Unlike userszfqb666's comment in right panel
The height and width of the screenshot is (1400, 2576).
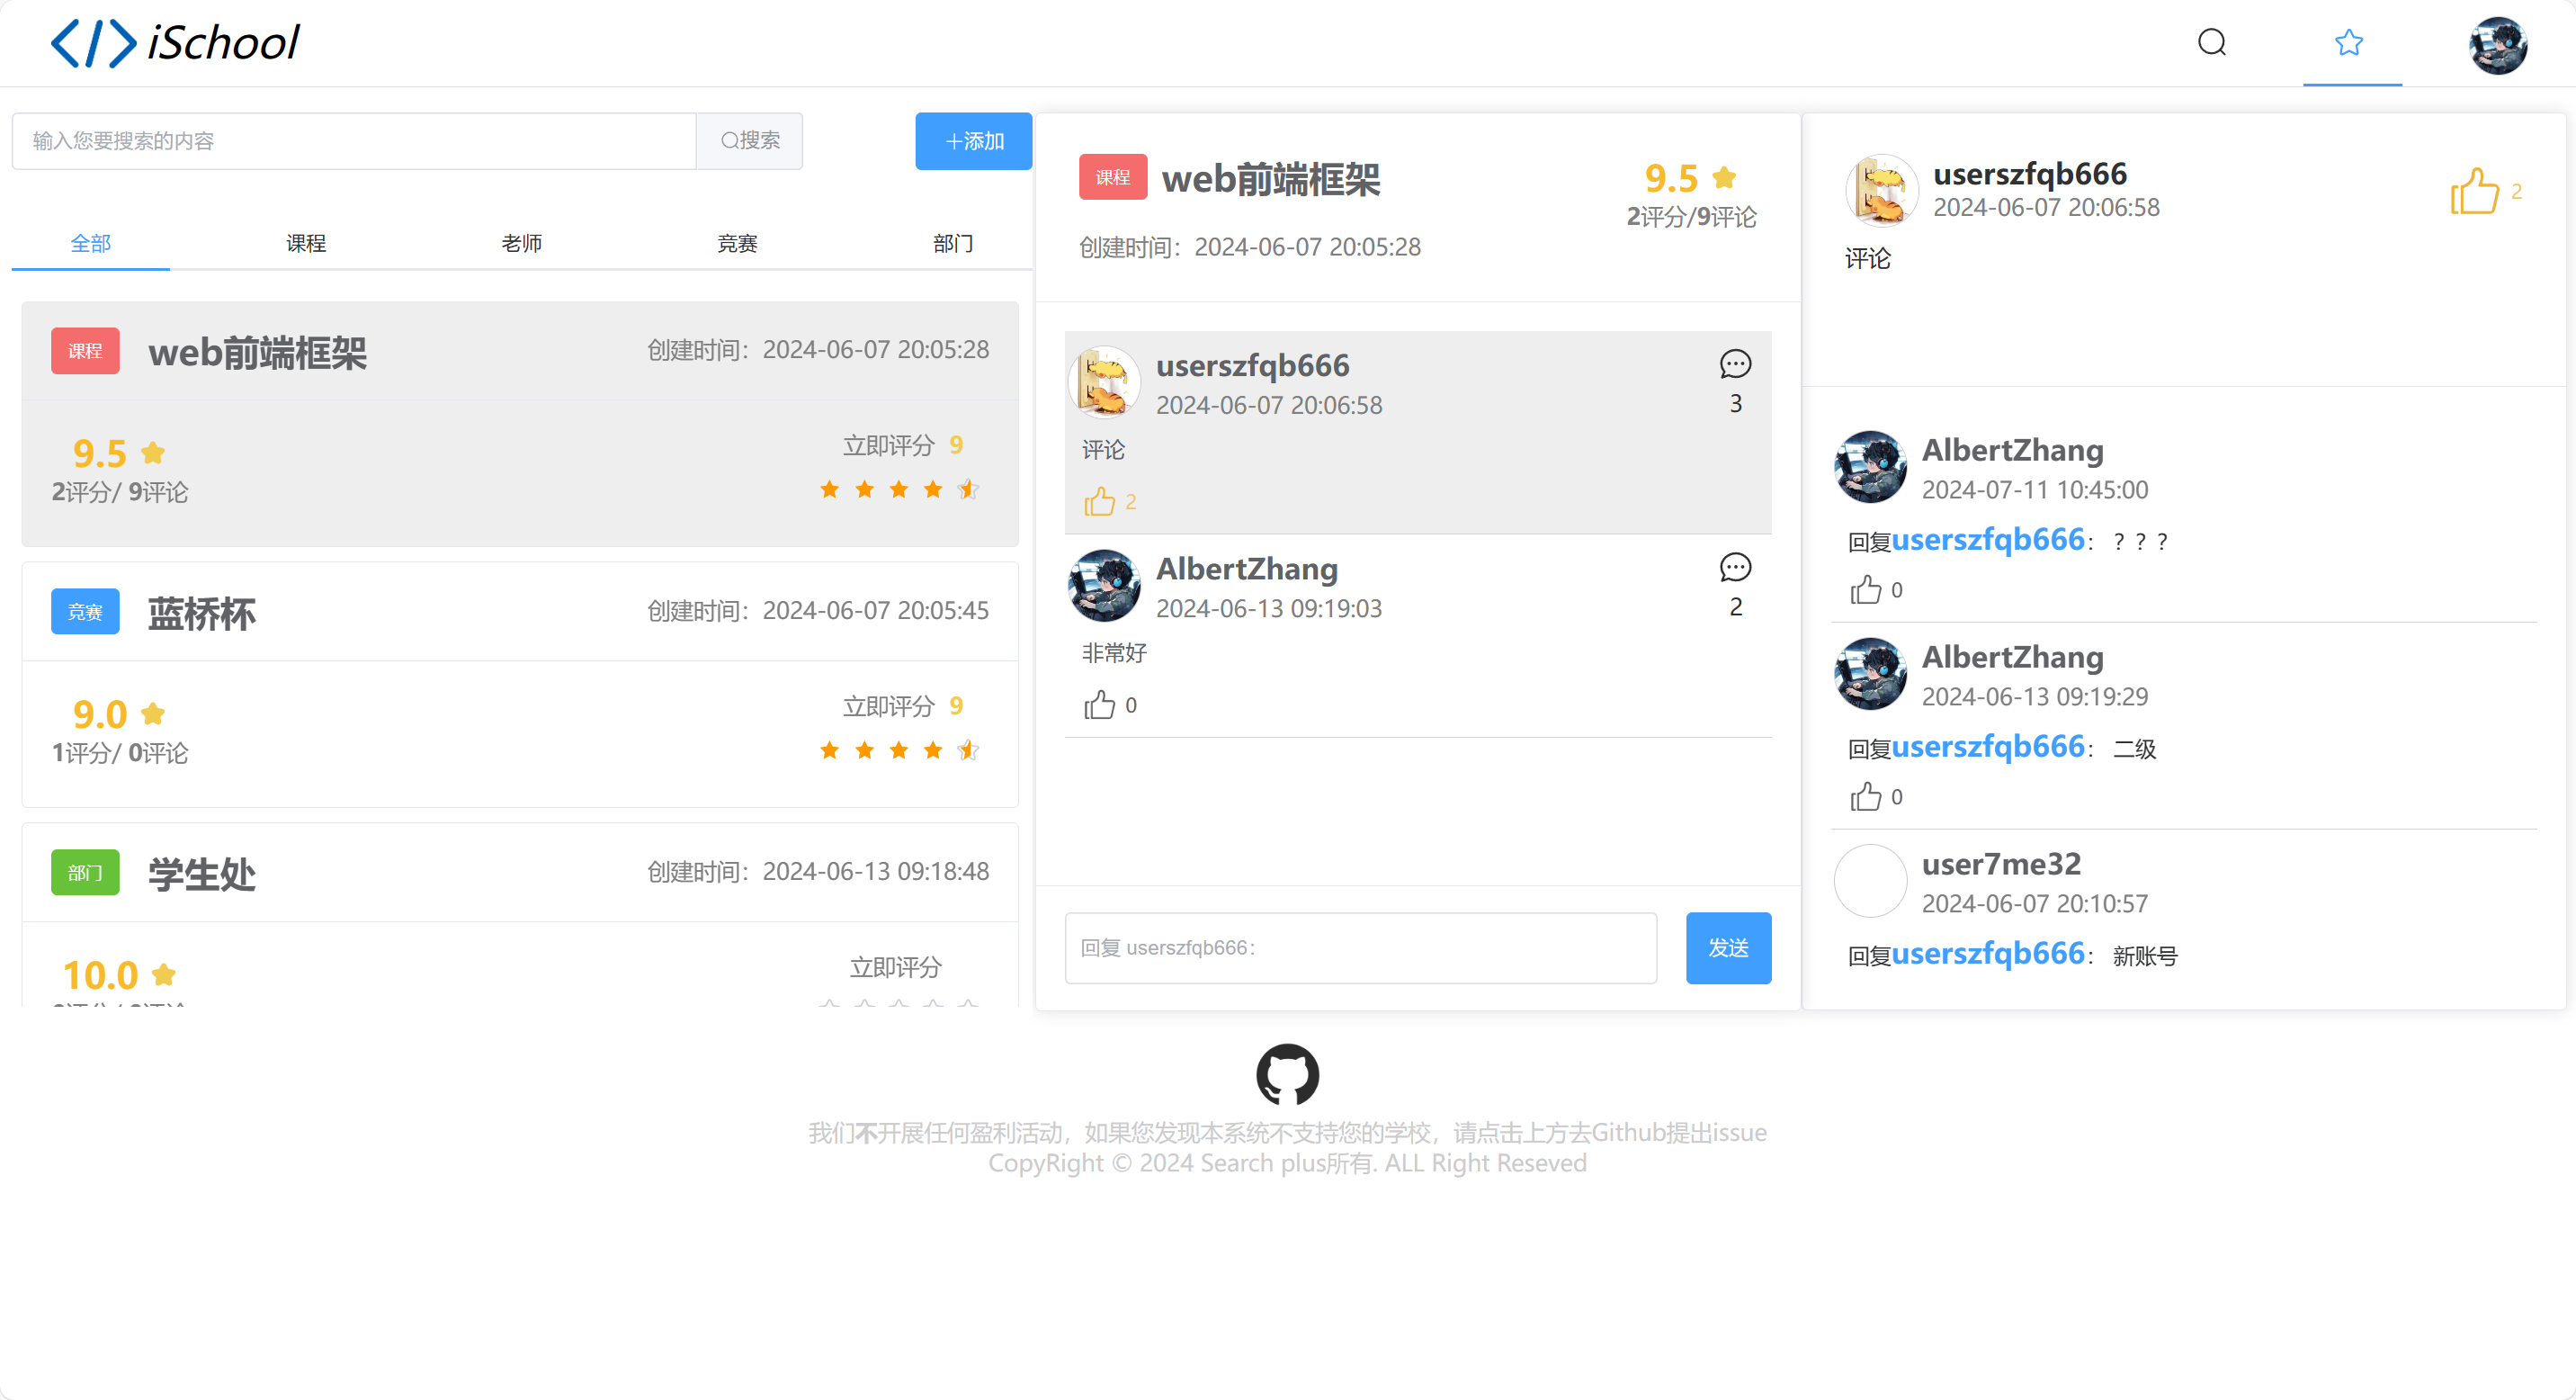pyautogui.click(x=2474, y=191)
